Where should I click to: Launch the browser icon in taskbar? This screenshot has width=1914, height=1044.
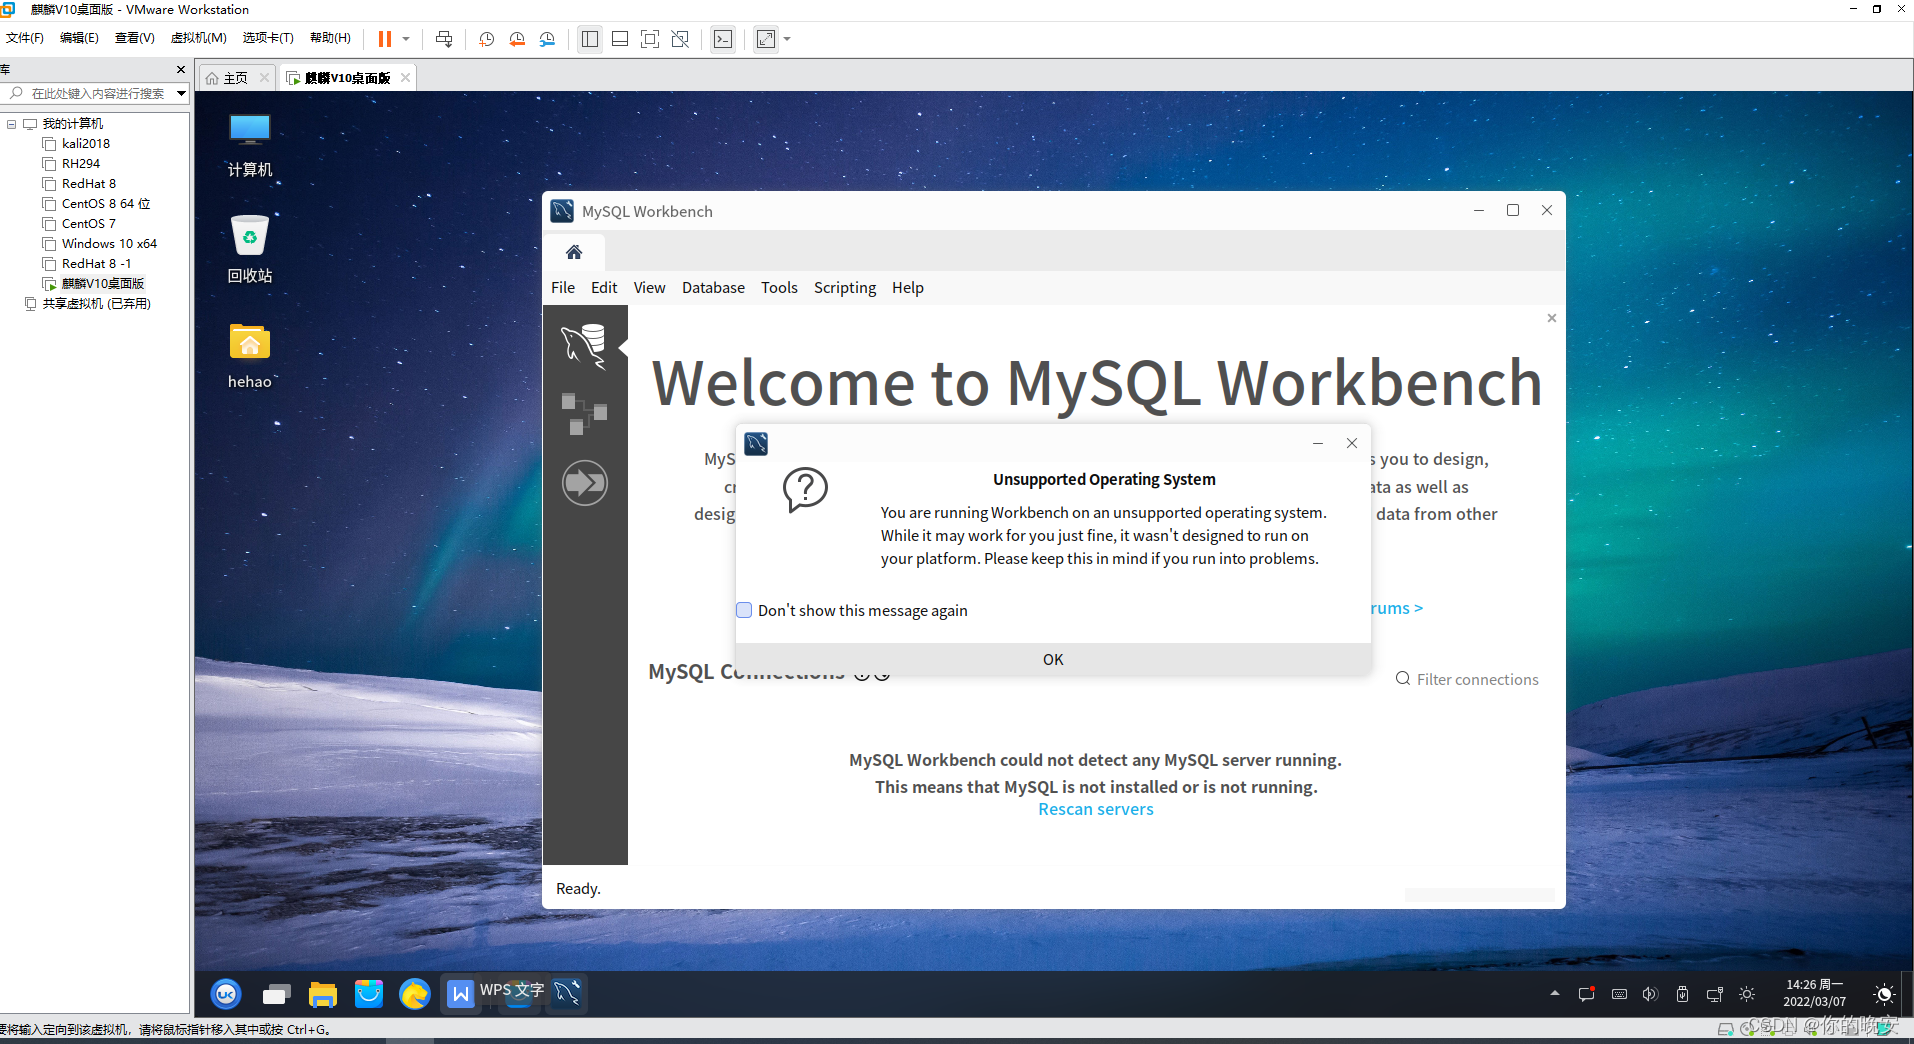(414, 994)
